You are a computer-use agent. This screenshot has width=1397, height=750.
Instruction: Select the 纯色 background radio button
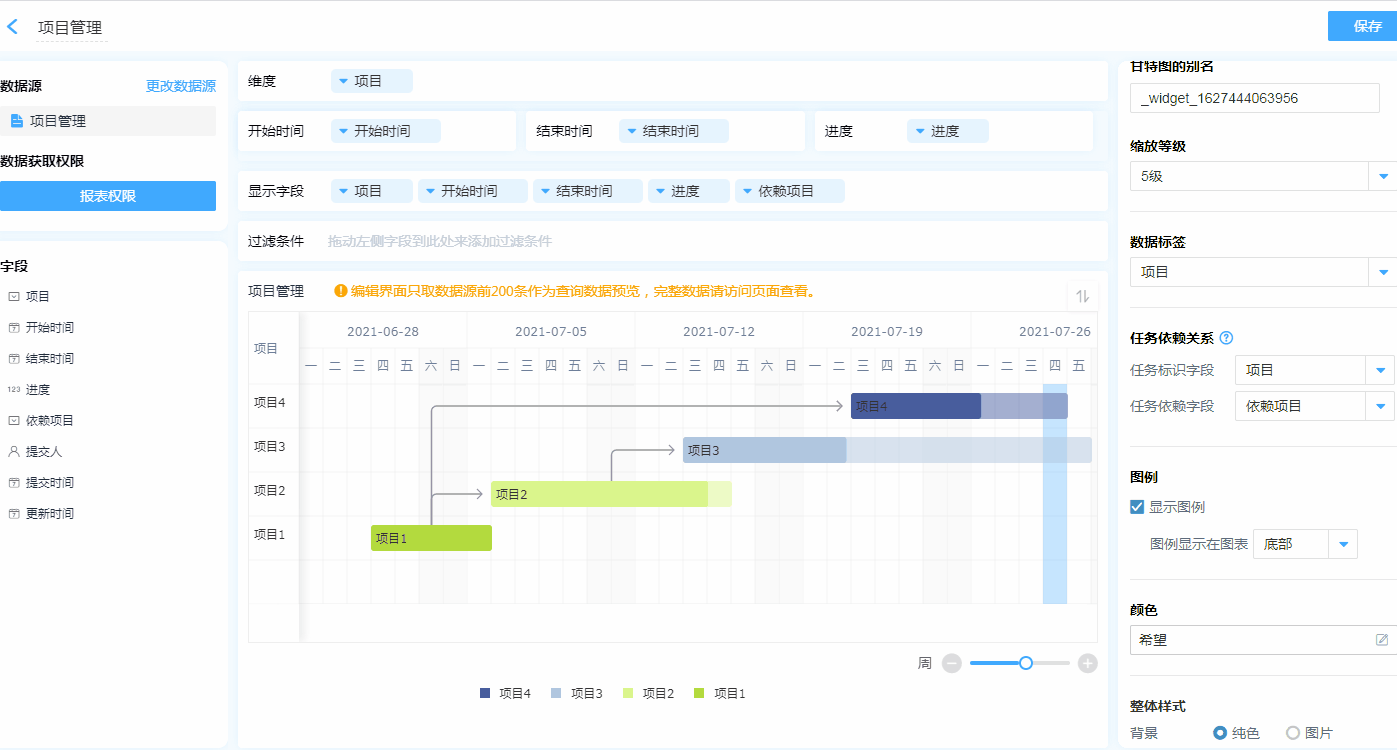1220,733
